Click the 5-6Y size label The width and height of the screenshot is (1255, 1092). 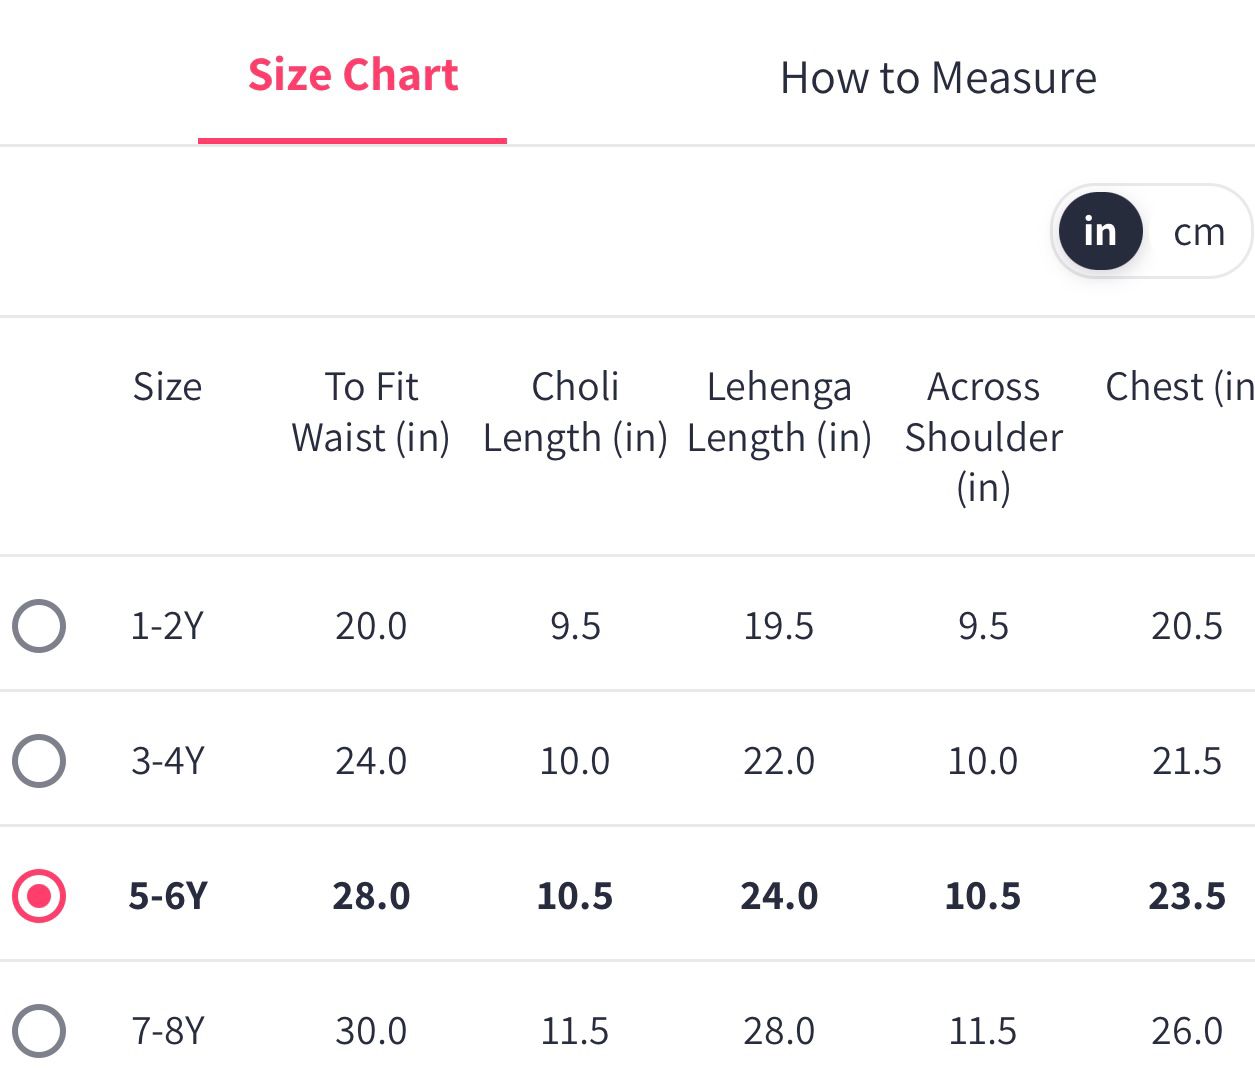tap(168, 896)
